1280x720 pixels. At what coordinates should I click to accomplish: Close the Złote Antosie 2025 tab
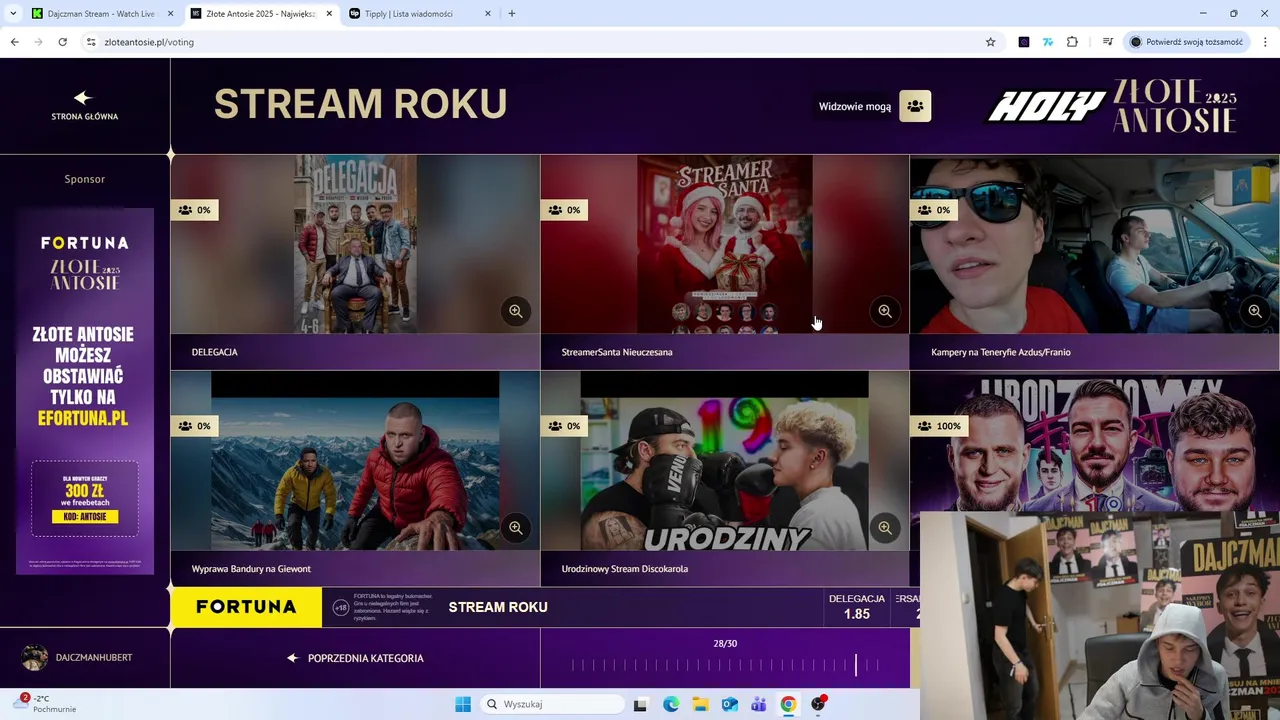click(x=329, y=13)
